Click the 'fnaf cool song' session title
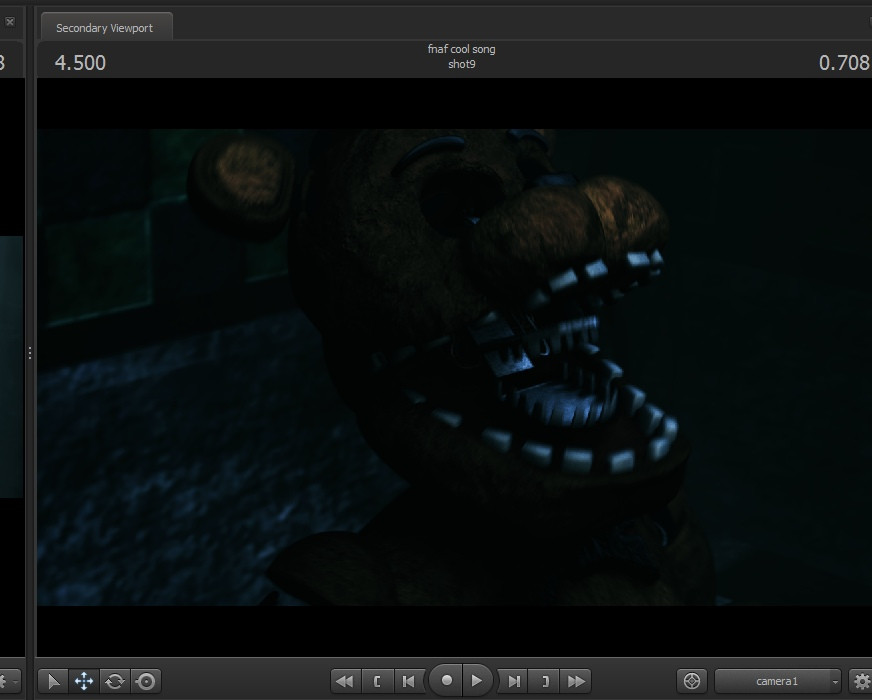This screenshot has width=872, height=700. coord(462,49)
